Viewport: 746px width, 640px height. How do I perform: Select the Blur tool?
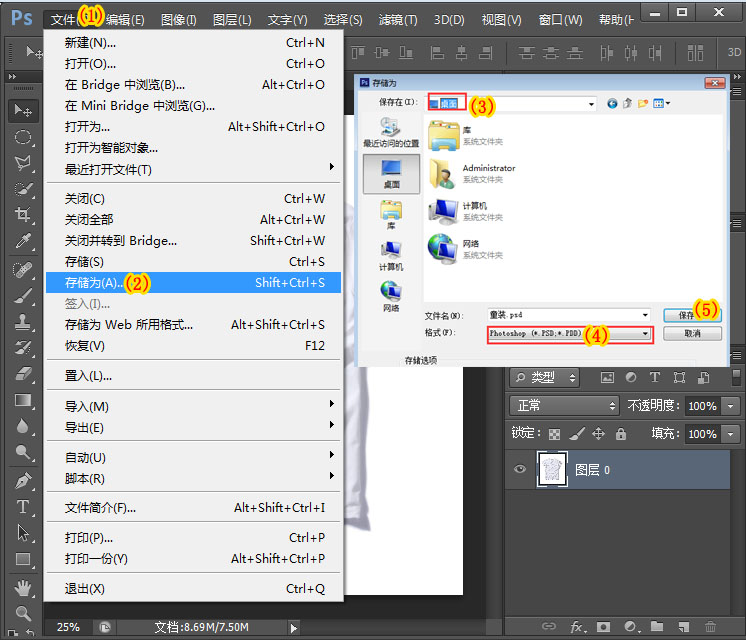[23, 426]
